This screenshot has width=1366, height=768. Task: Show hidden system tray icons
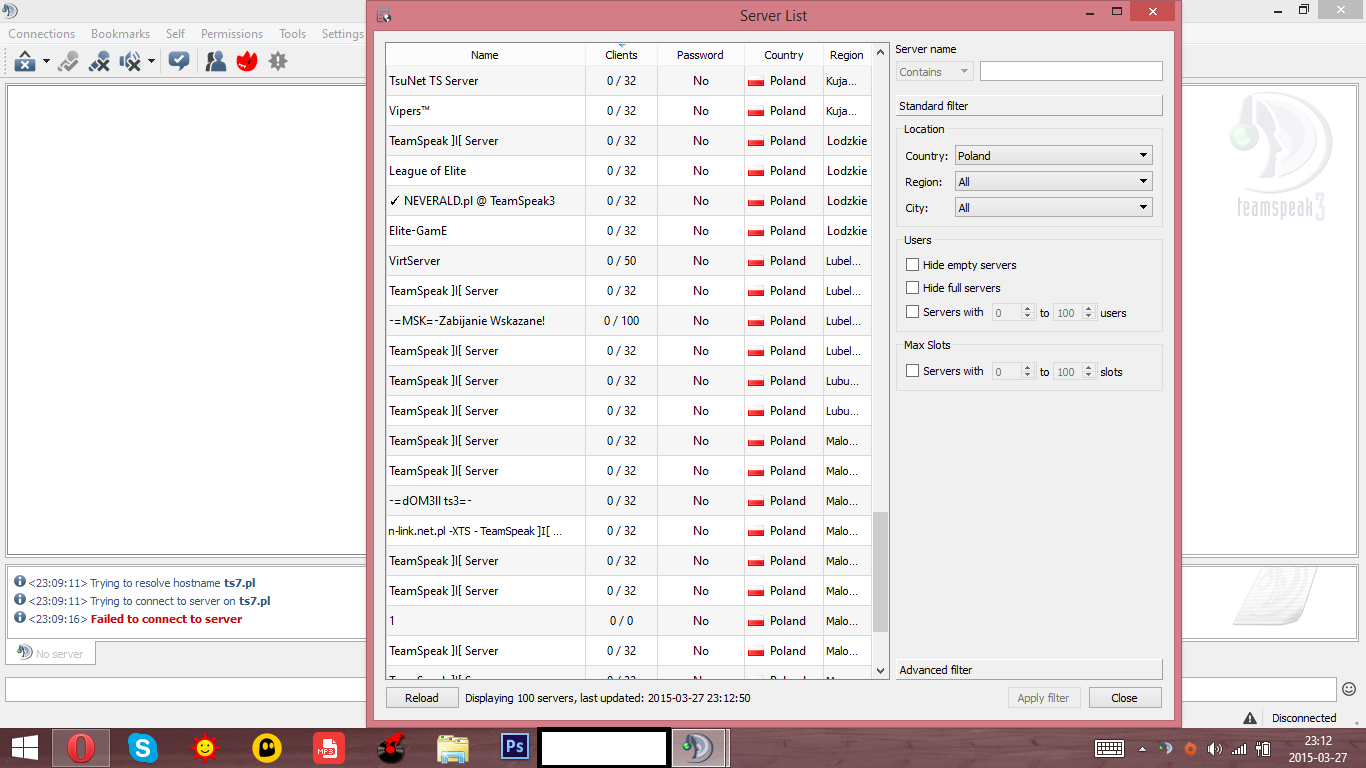coord(1142,748)
